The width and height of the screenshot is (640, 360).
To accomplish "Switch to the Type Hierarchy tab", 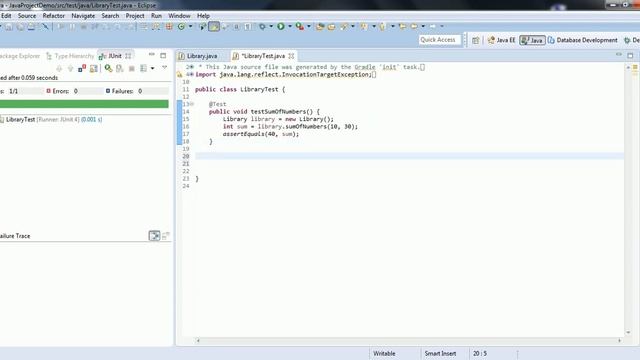I will (70, 56).
